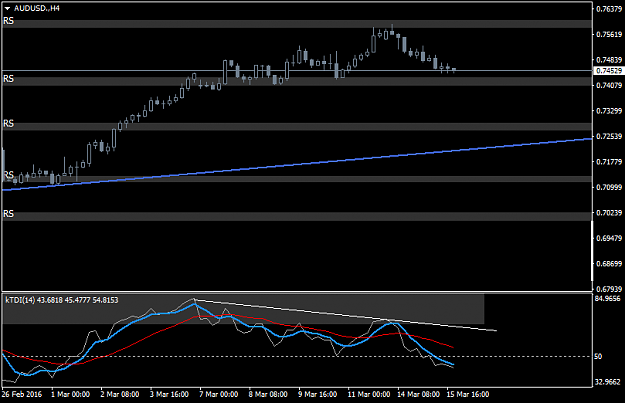This screenshot has height=403, width=625.
Task: Click the current price tag 0.74529
Action: click(x=609, y=71)
